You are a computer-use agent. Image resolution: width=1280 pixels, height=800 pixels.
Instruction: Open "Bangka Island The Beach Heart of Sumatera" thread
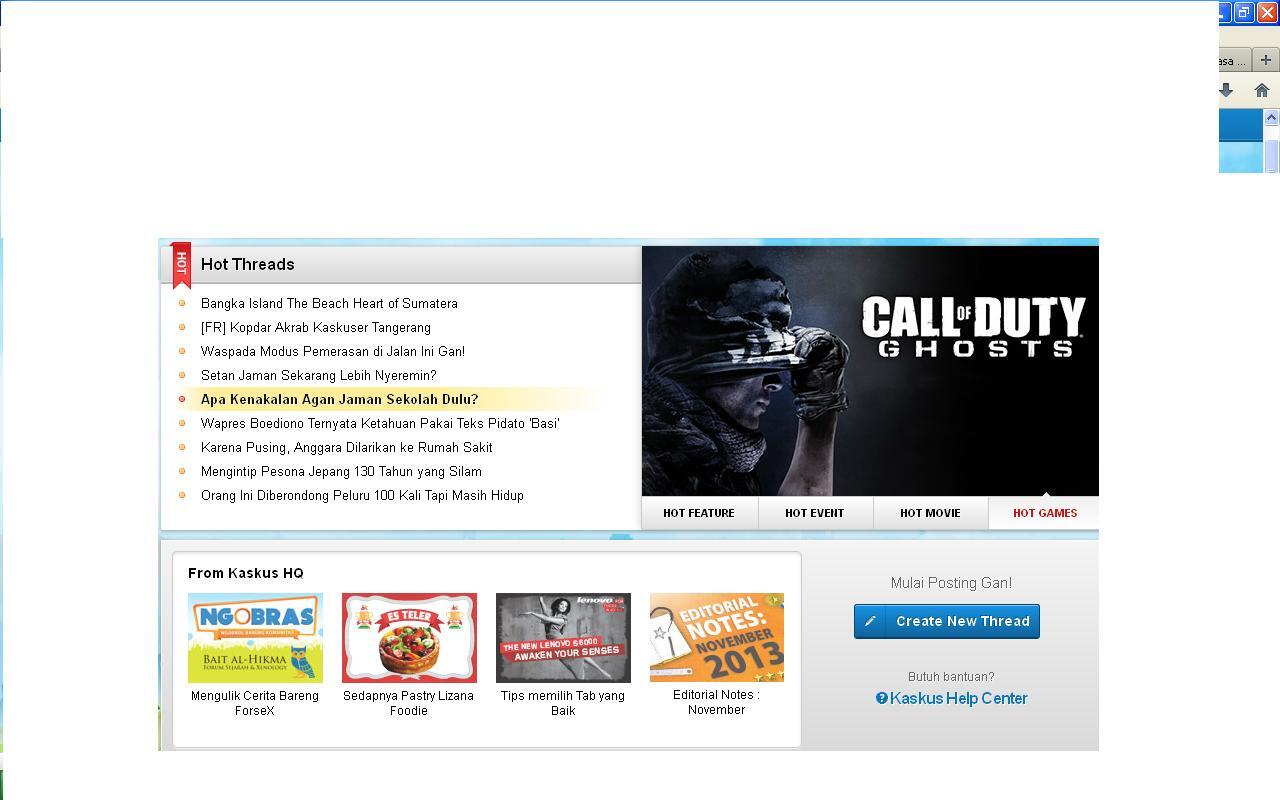click(x=329, y=303)
